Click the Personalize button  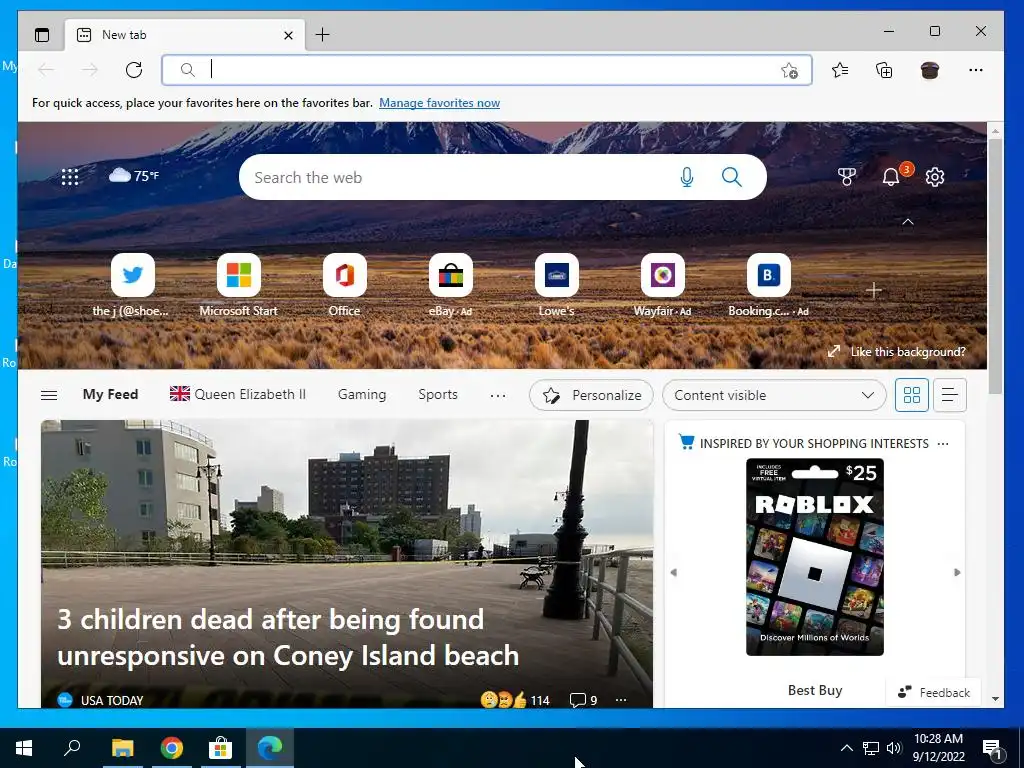coord(591,395)
